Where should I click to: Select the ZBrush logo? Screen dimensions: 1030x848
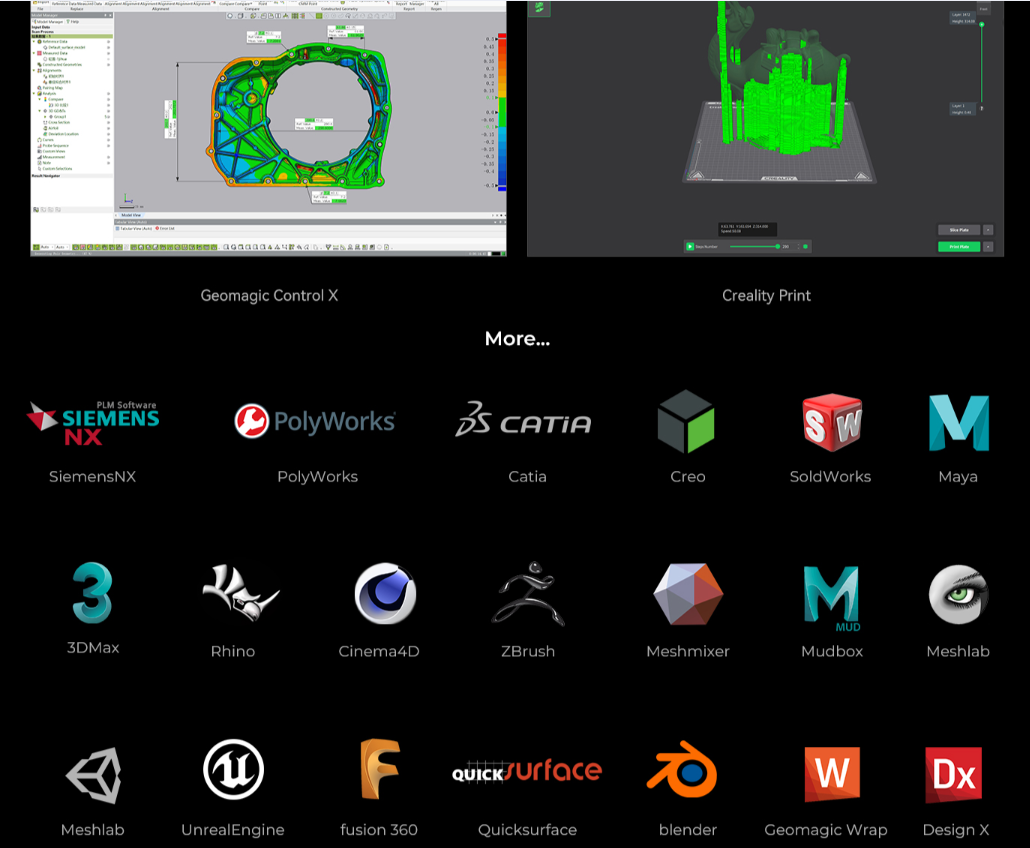pos(528,594)
